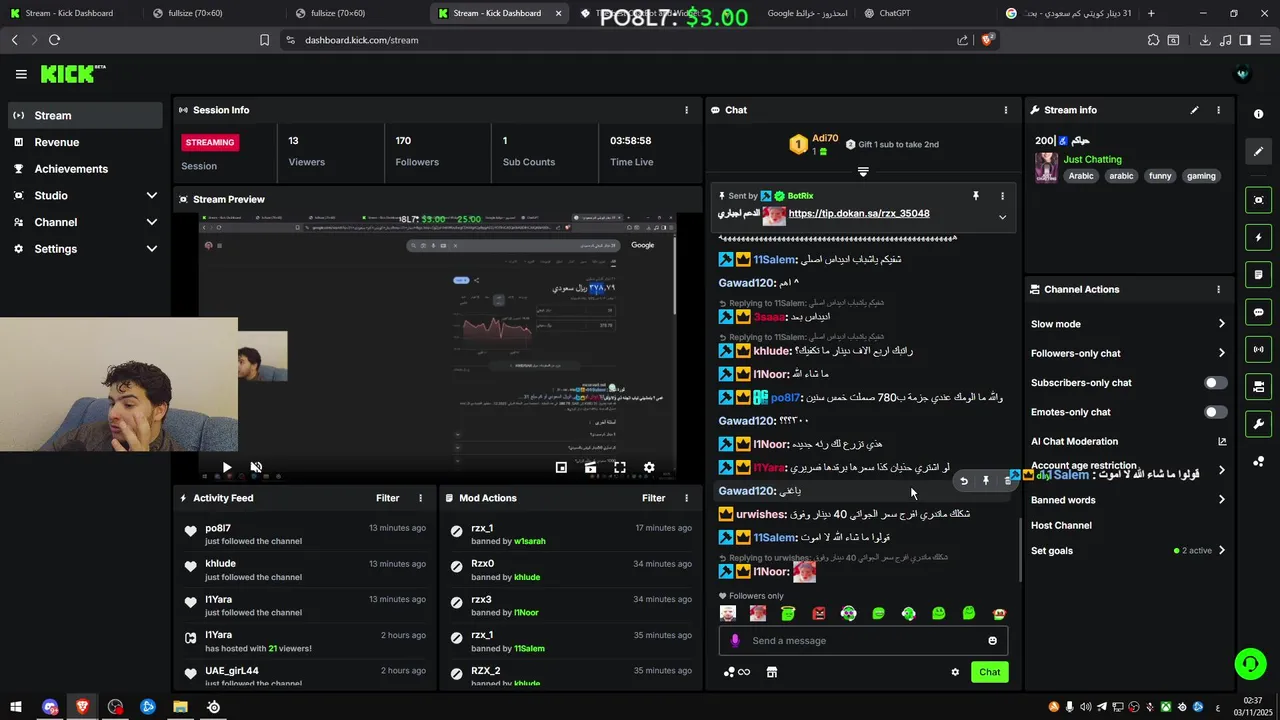The width and height of the screenshot is (1280, 720).
Task: Edit Stream info with pencil icon
Action: (x=1194, y=110)
